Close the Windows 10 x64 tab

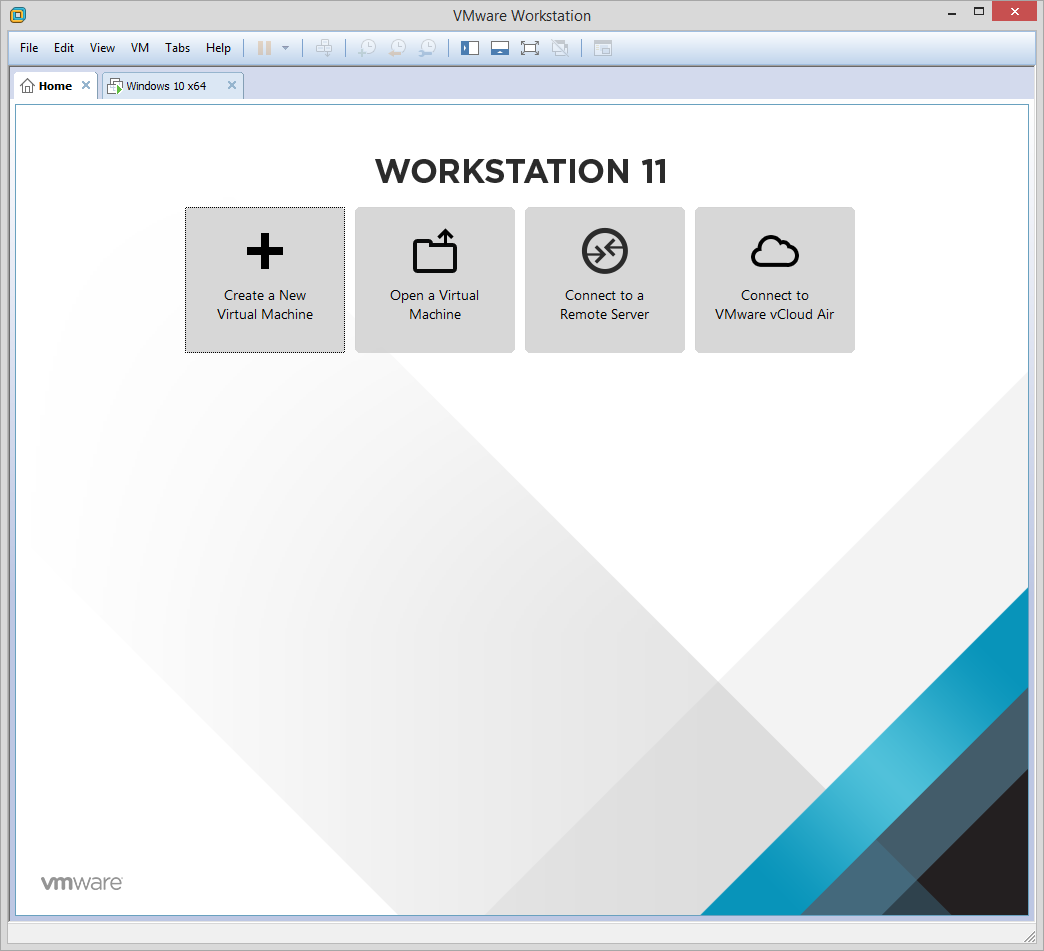click(x=232, y=85)
